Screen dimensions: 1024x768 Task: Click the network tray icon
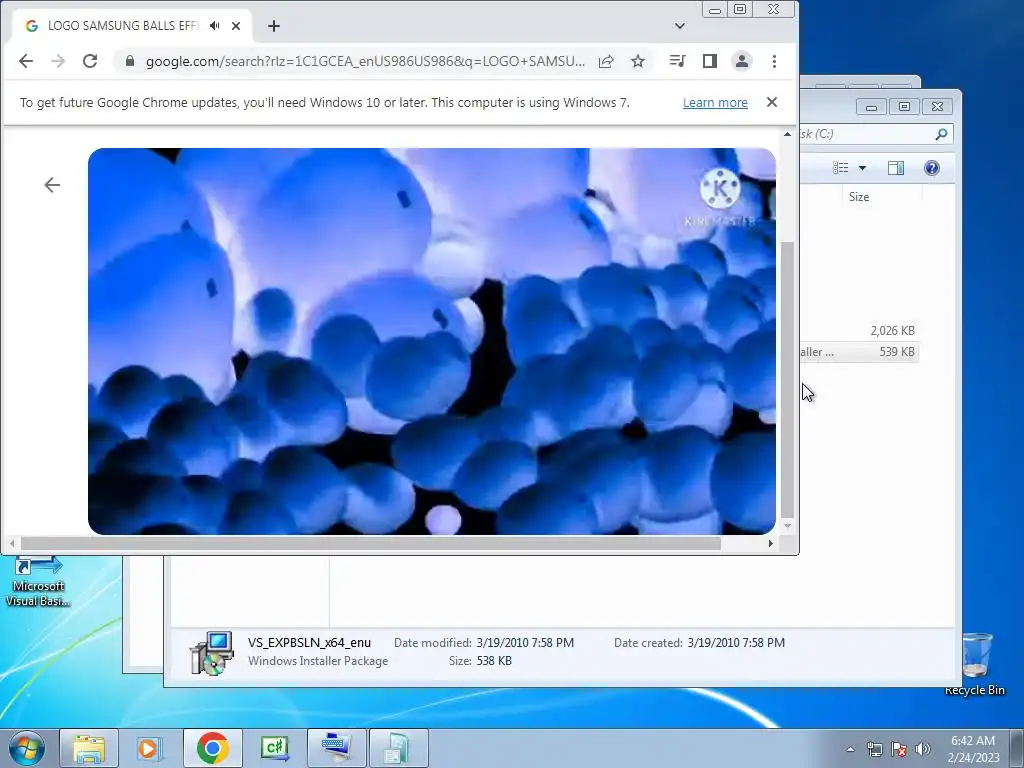874,749
